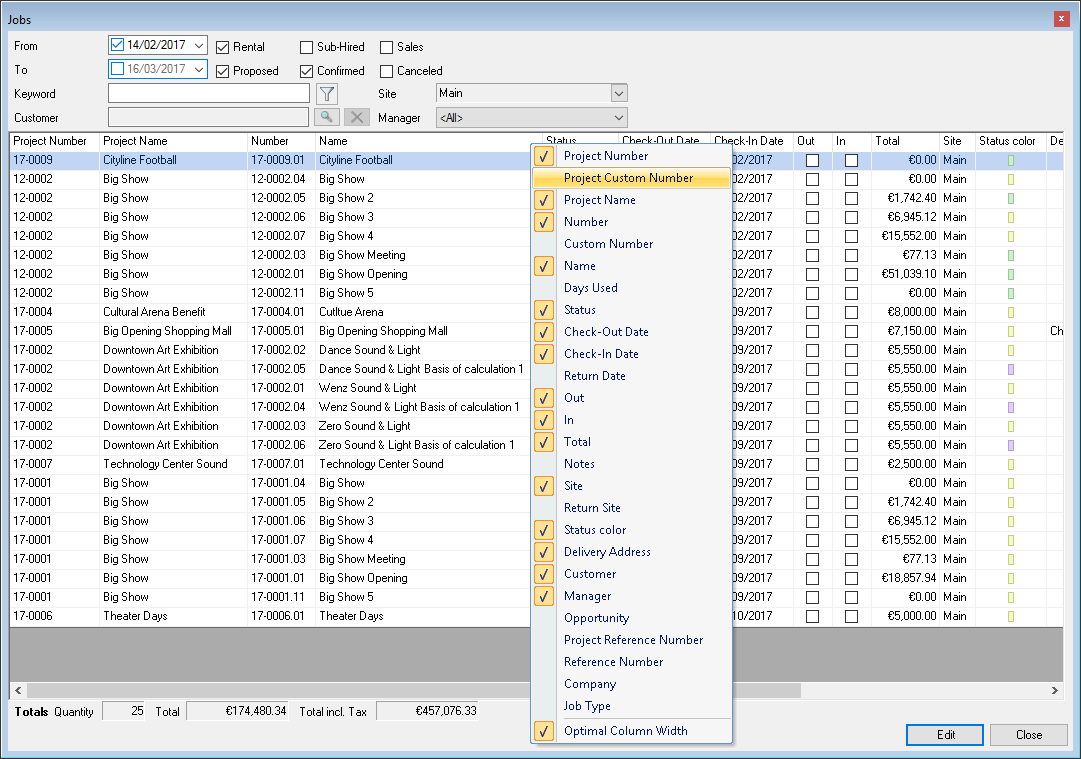Close the Jobs window
Image resolution: width=1081 pixels, height=759 pixels.
pos(1061,19)
